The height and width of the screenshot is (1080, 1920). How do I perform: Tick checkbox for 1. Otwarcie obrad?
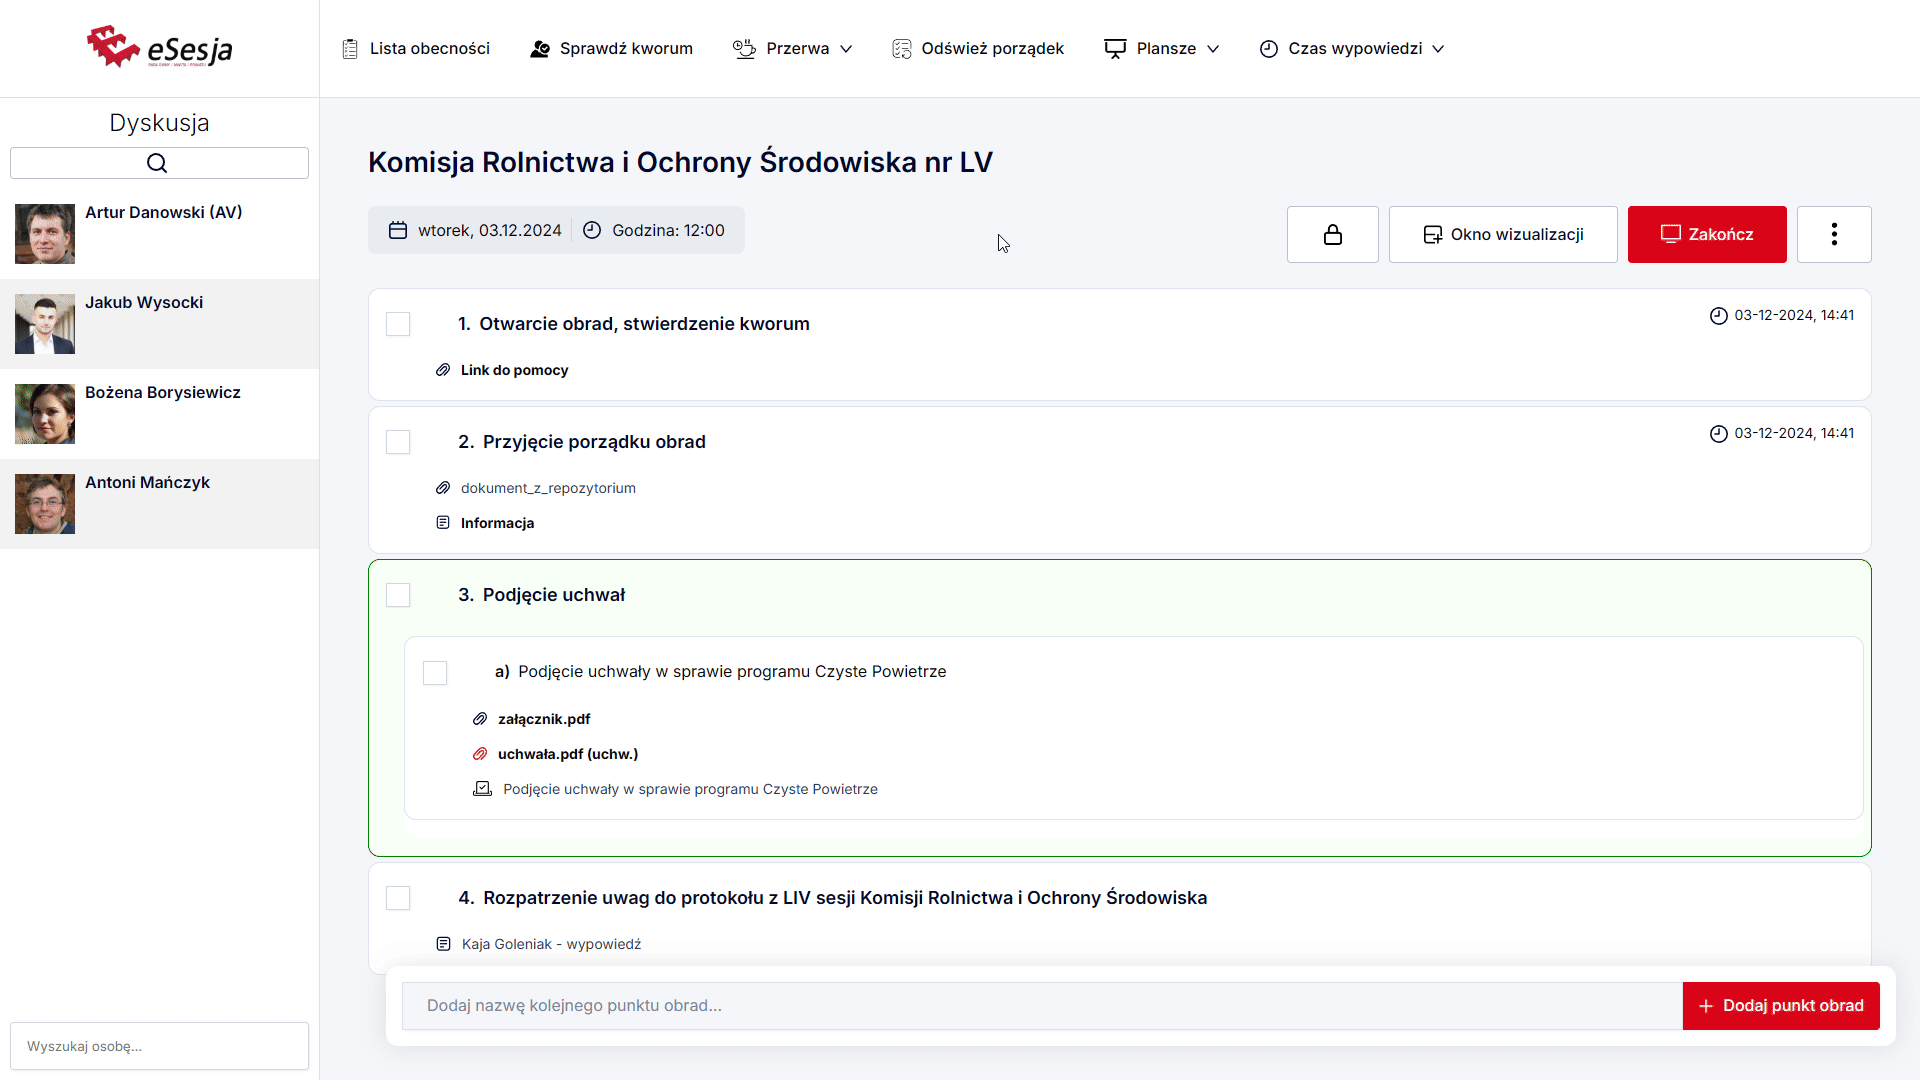[x=398, y=324]
